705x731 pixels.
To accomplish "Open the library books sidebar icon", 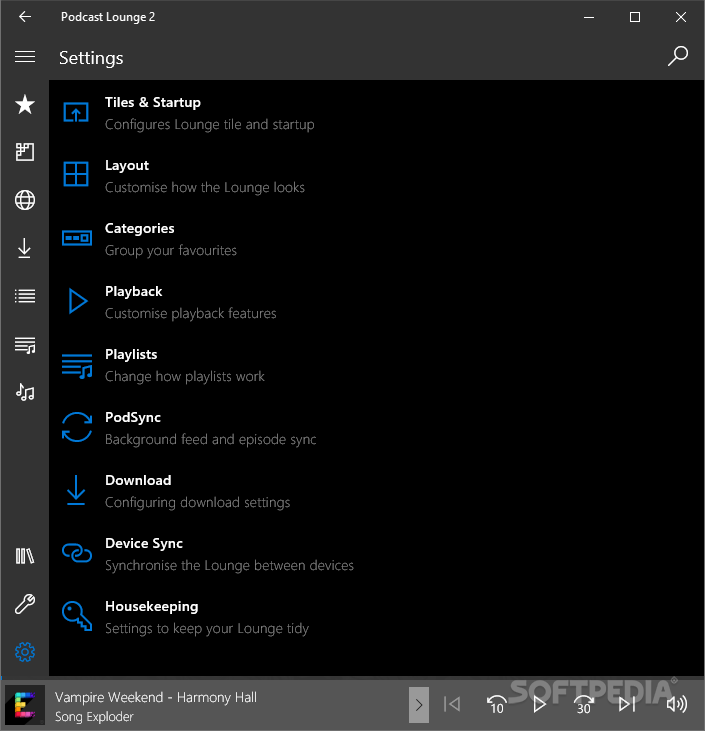I will pos(25,556).
